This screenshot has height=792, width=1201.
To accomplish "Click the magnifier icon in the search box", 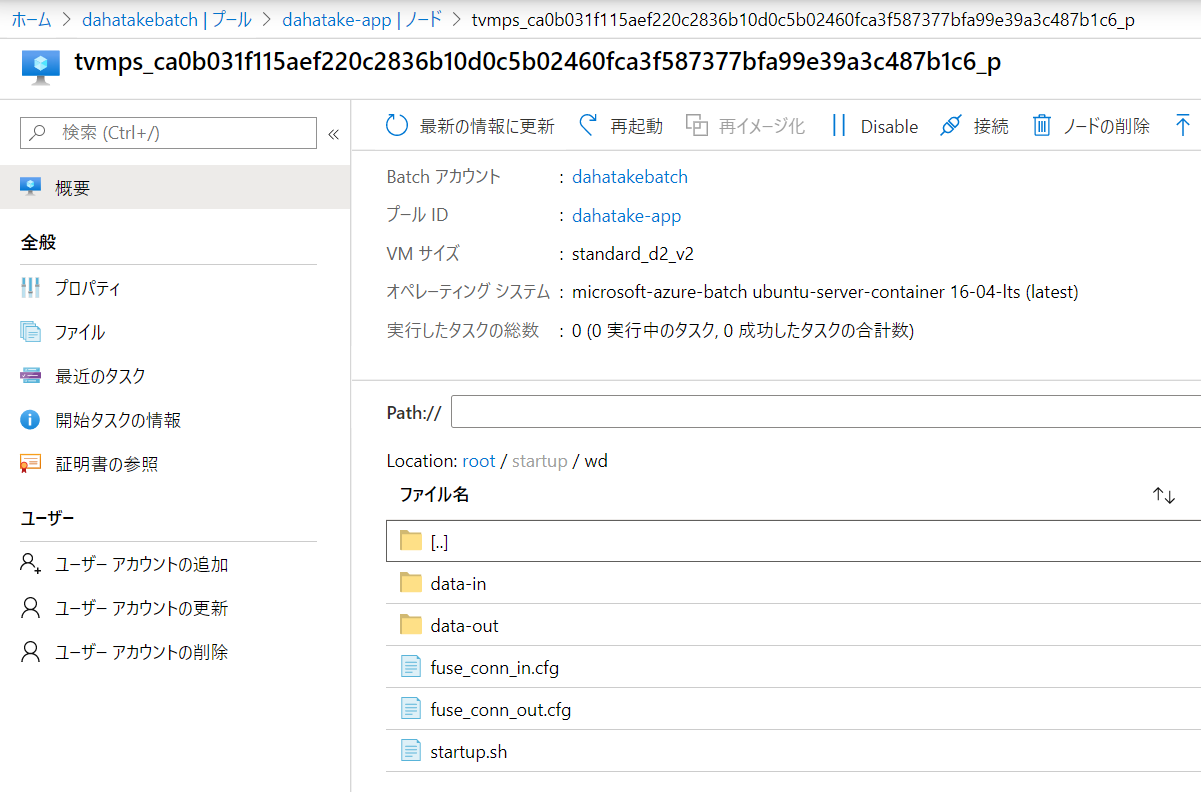I will pyautogui.click(x=39, y=132).
